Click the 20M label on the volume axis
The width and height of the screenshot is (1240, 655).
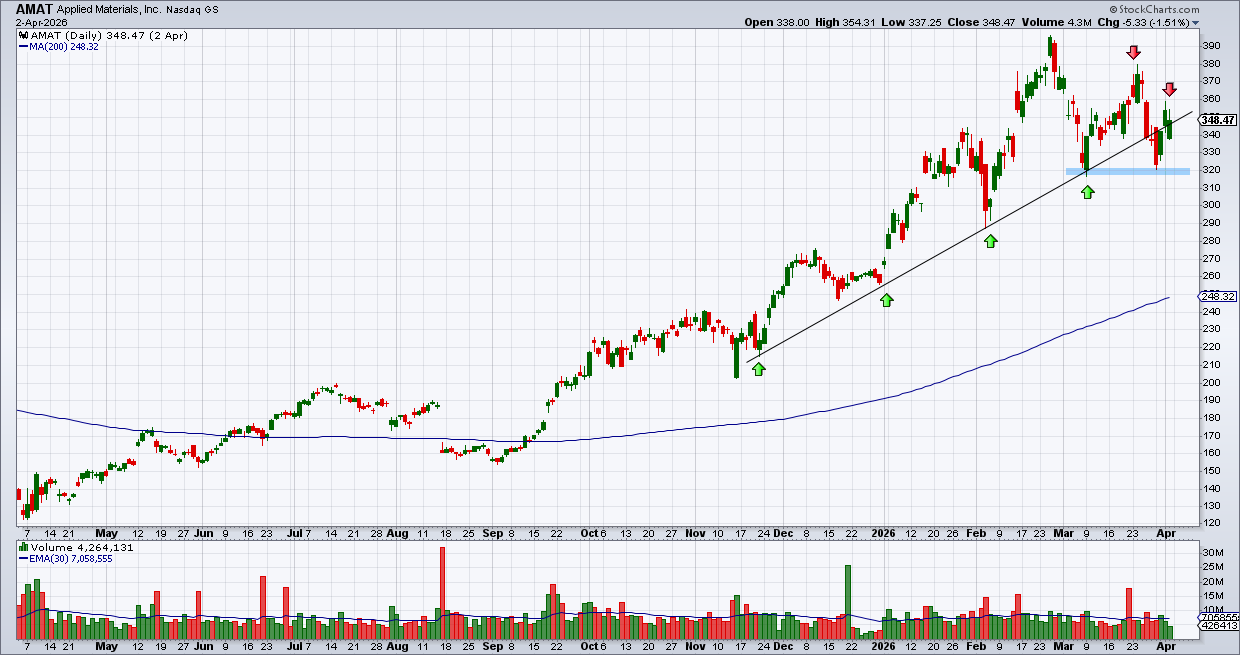point(1212,581)
